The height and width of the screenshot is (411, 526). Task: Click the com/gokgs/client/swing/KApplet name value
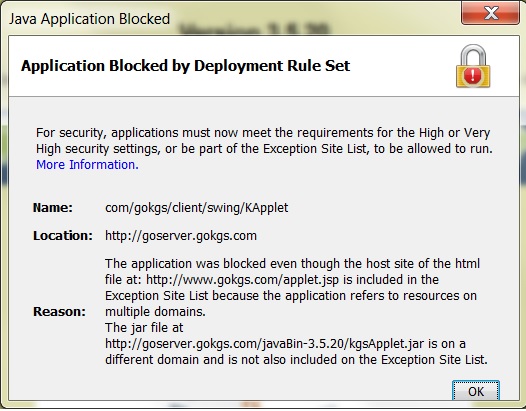click(x=197, y=208)
